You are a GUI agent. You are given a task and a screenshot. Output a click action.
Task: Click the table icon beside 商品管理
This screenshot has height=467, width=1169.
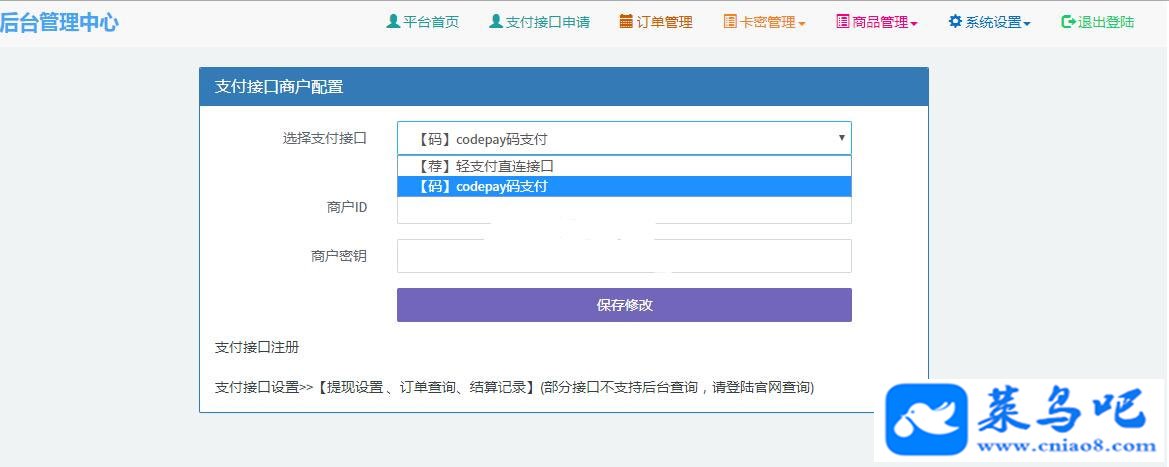click(843, 22)
